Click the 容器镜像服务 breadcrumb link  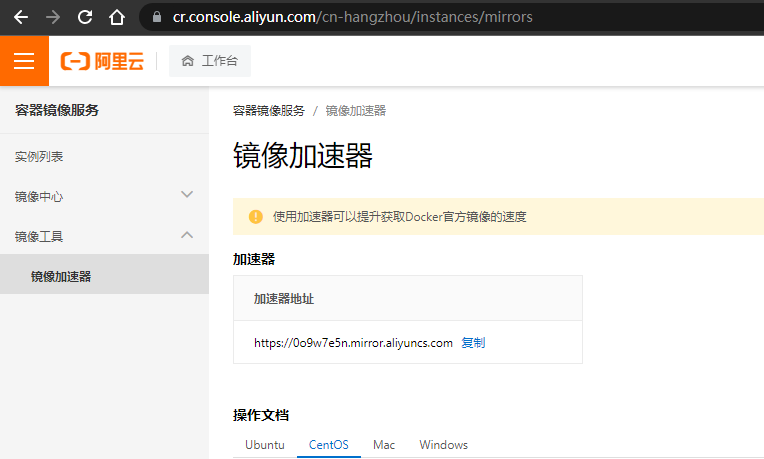(x=269, y=111)
